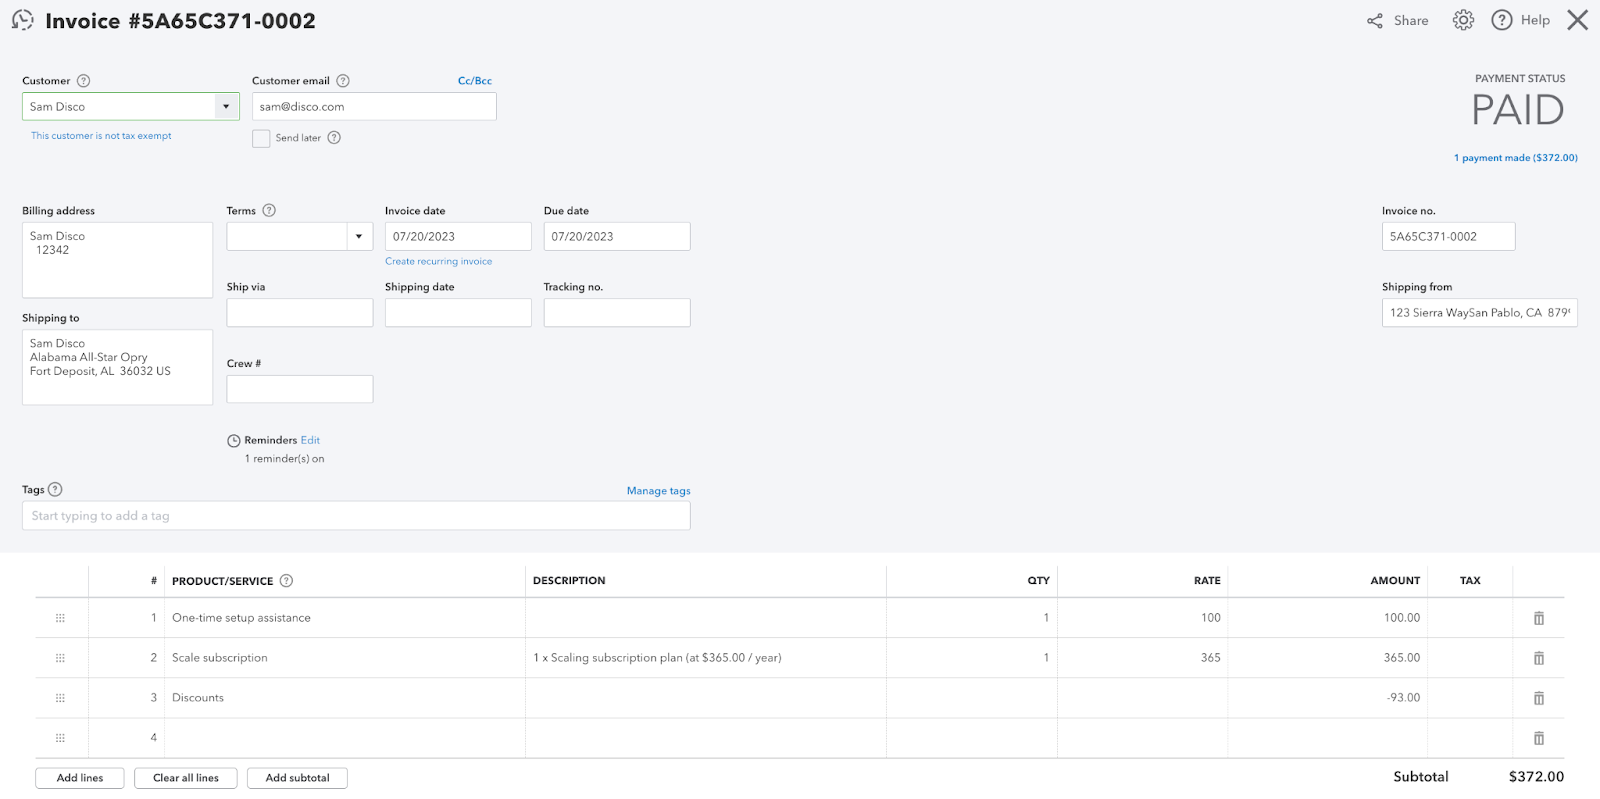This screenshot has height=799, width=1600.
Task: Click trash icon for the Discounts row
Action: tap(1539, 698)
